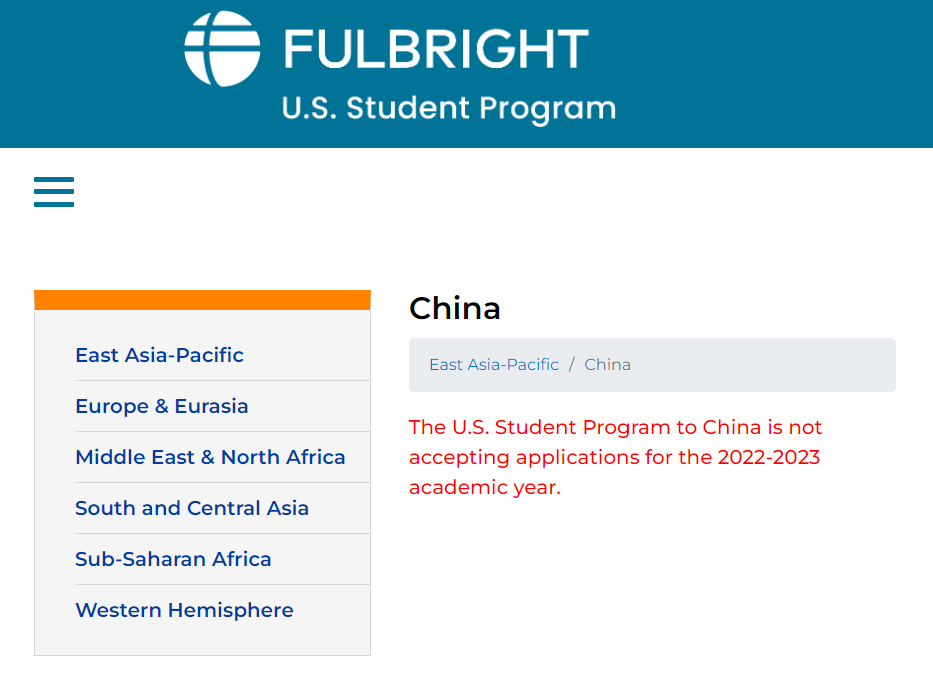Viewport: 933px width, 690px height.
Task: Click the Fulbright globe logo icon
Action: click(222, 49)
